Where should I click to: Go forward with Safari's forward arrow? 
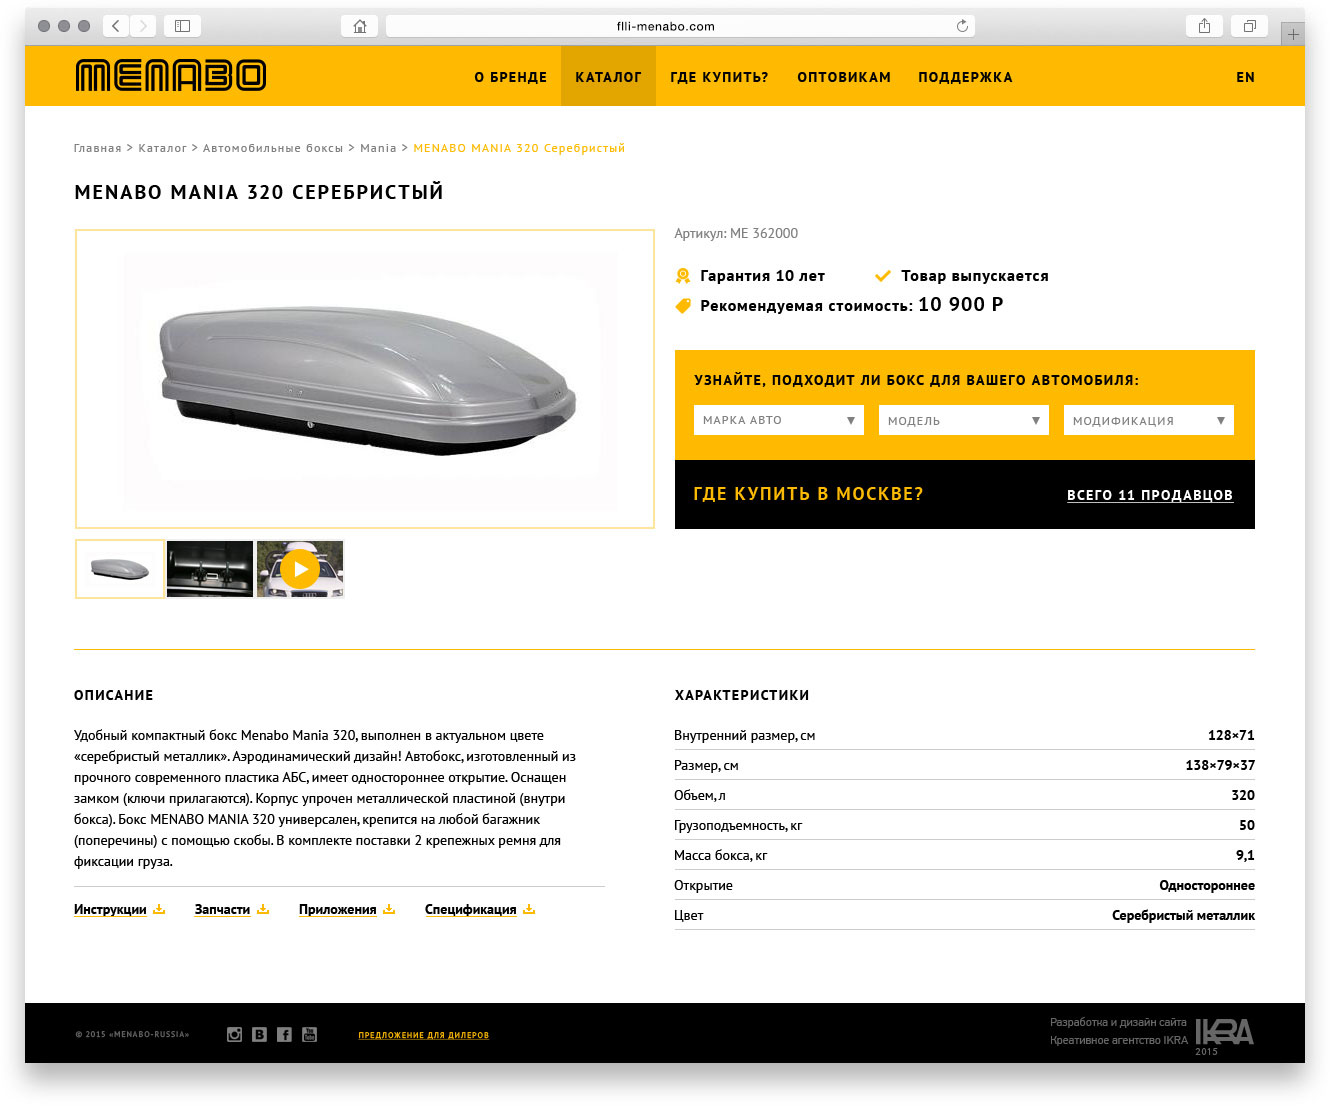tap(143, 26)
